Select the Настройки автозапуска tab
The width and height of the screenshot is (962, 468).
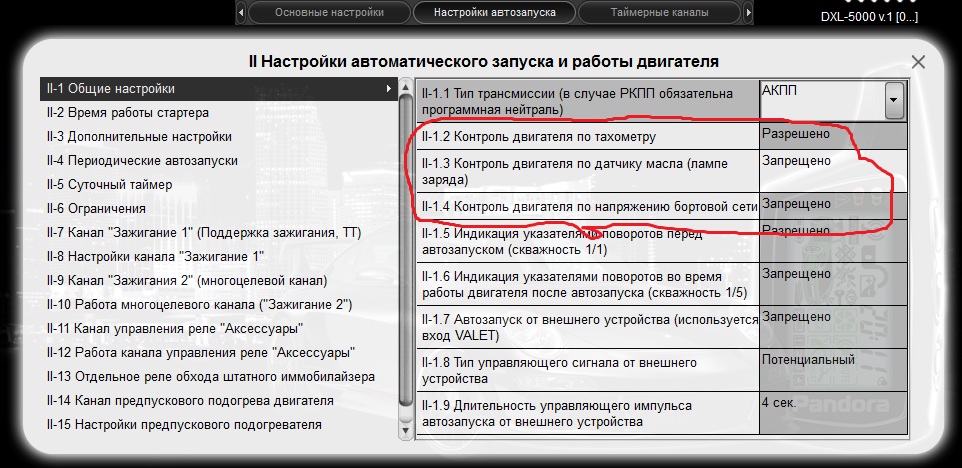pos(495,12)
